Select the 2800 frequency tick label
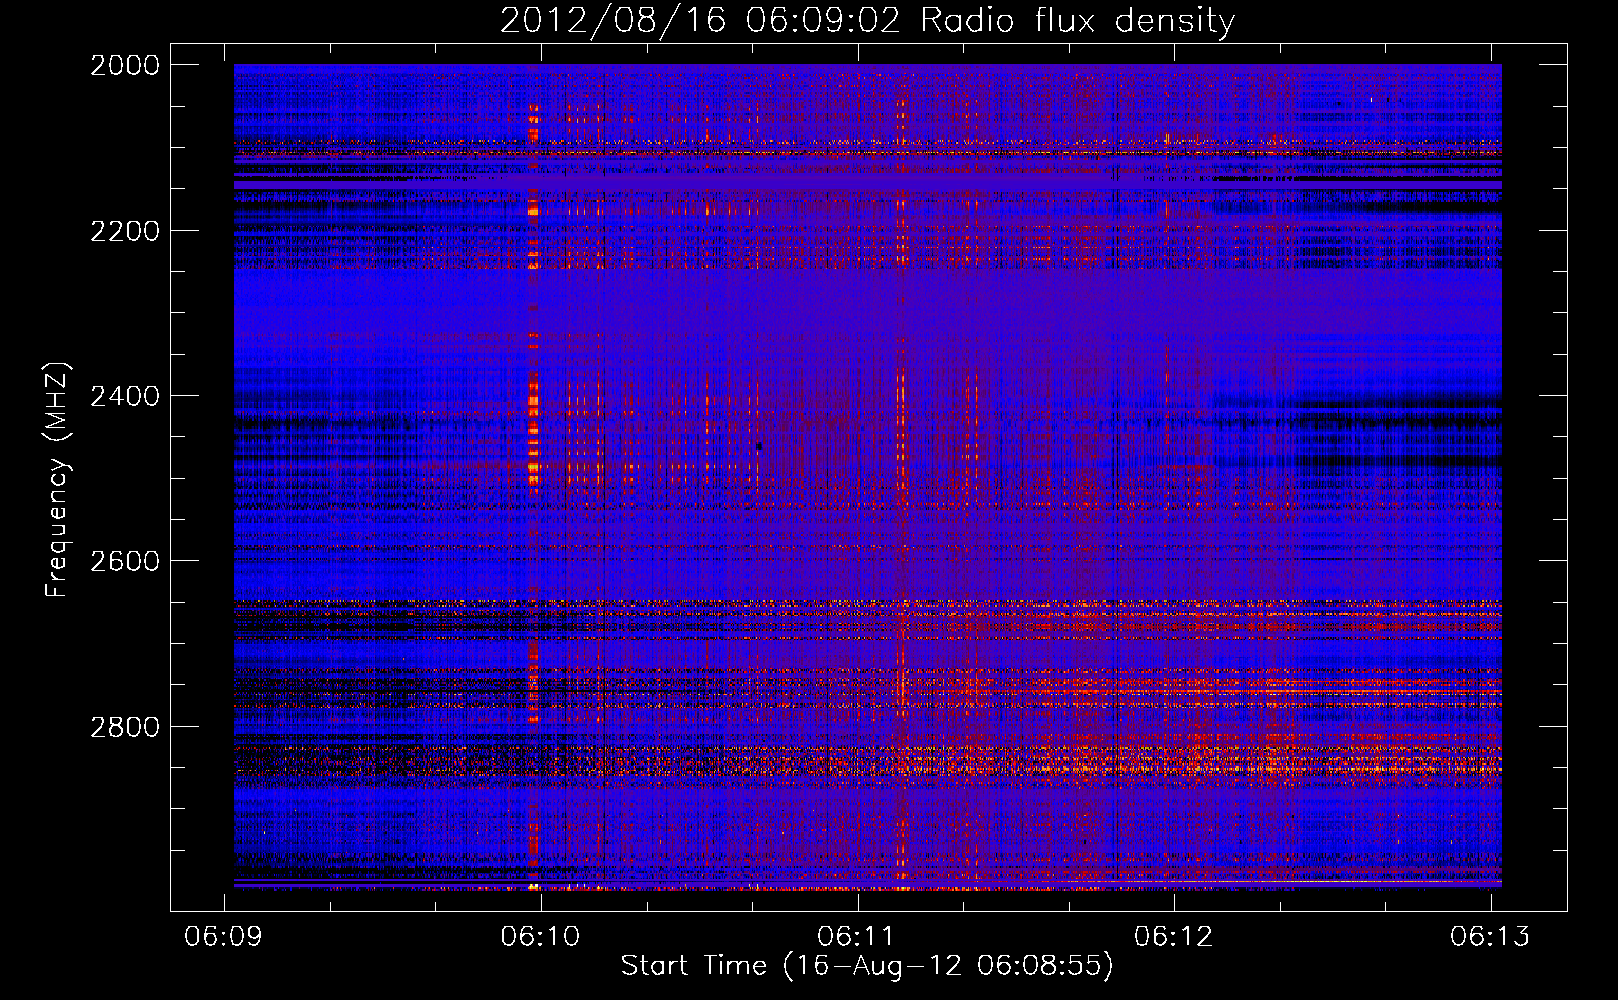 point(125,727)
